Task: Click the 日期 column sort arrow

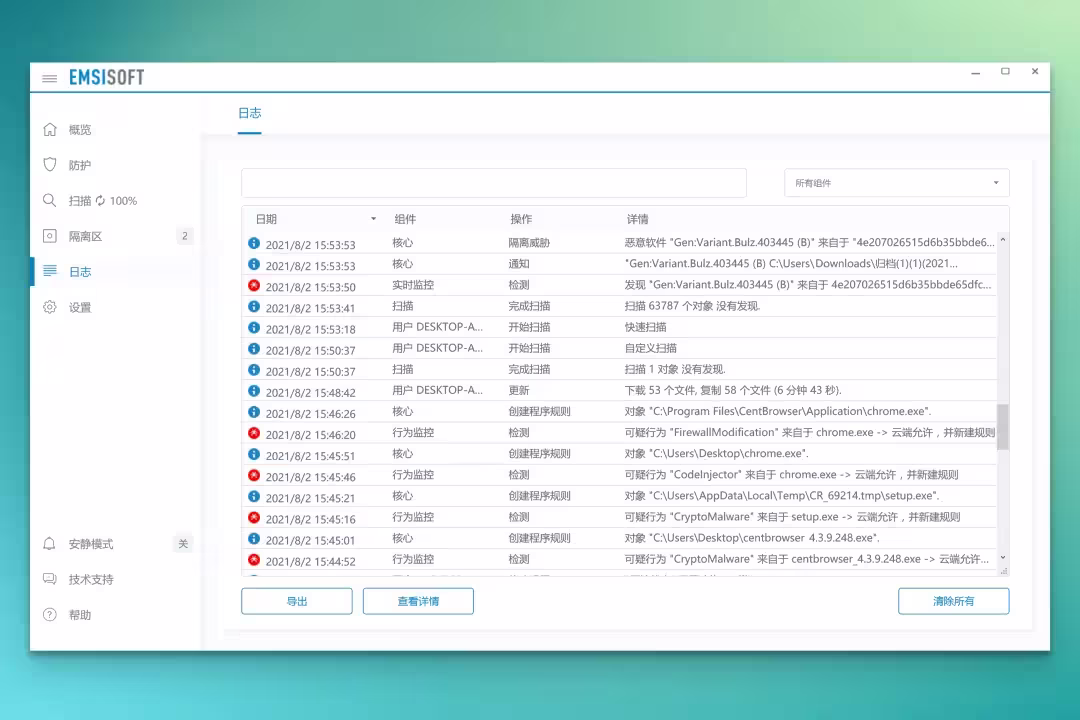Action: (x=373, y=219)
